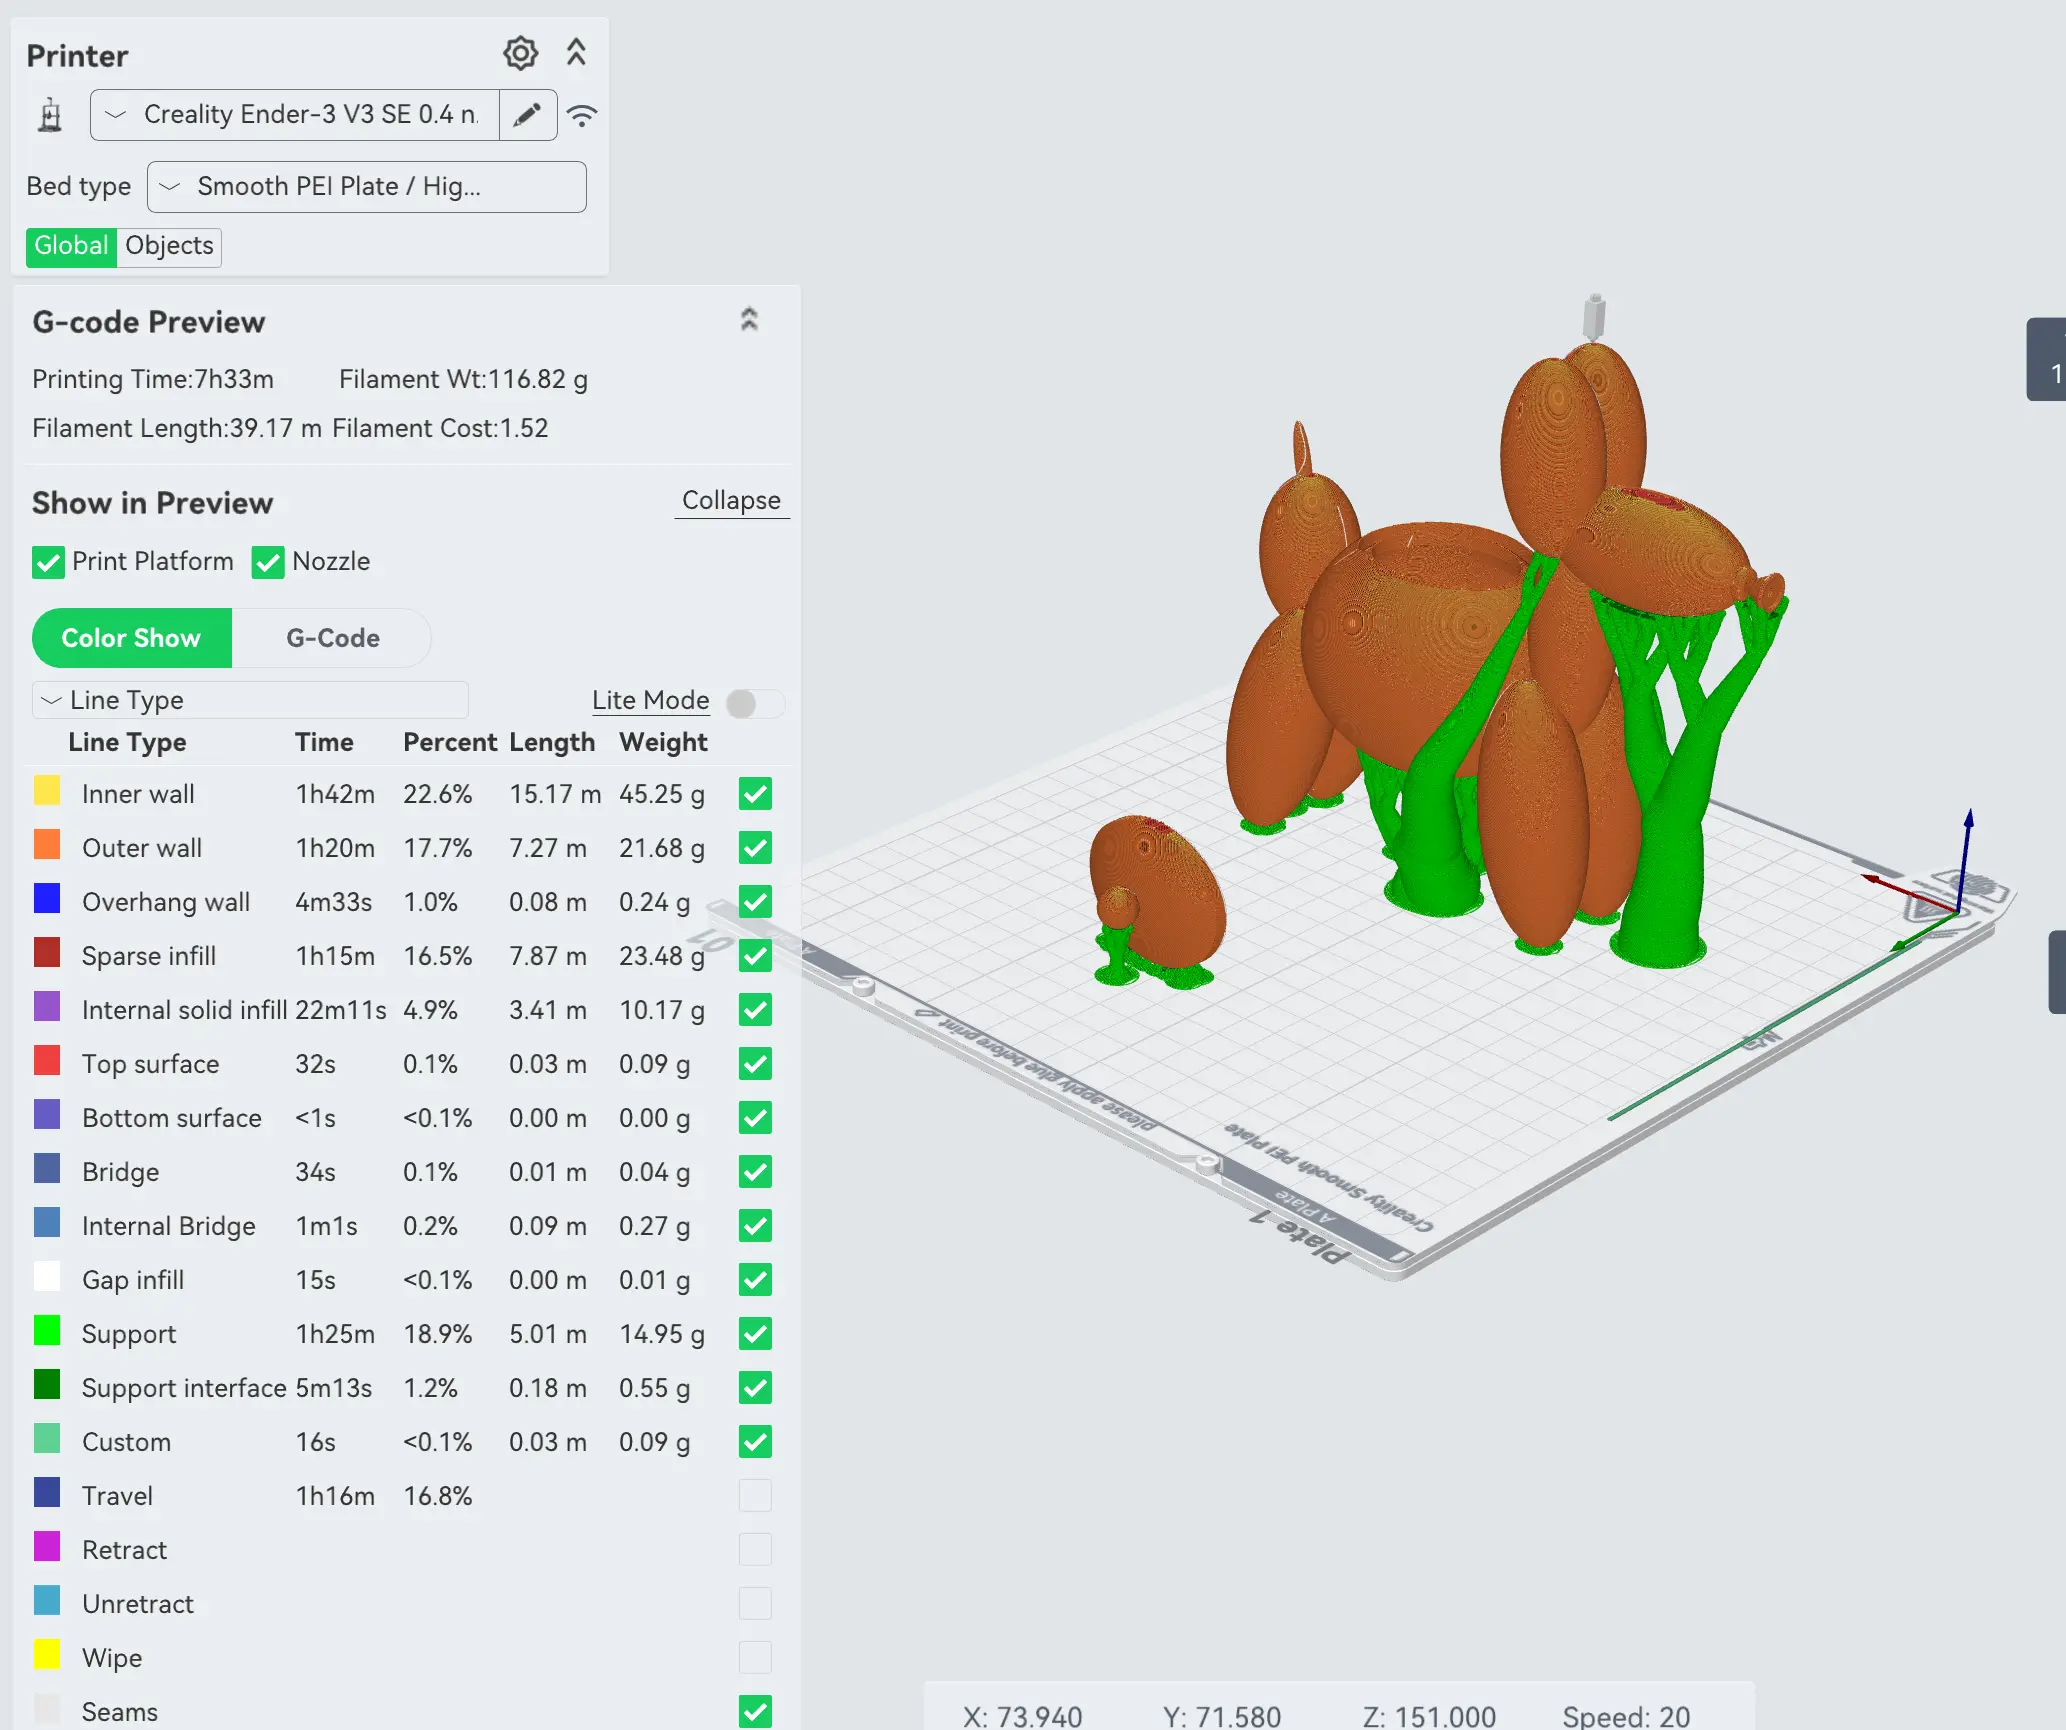Enable Wipe visibility checkbox
Image resolution: width=2066 pixels, height=1730 pixels.
755,1658
